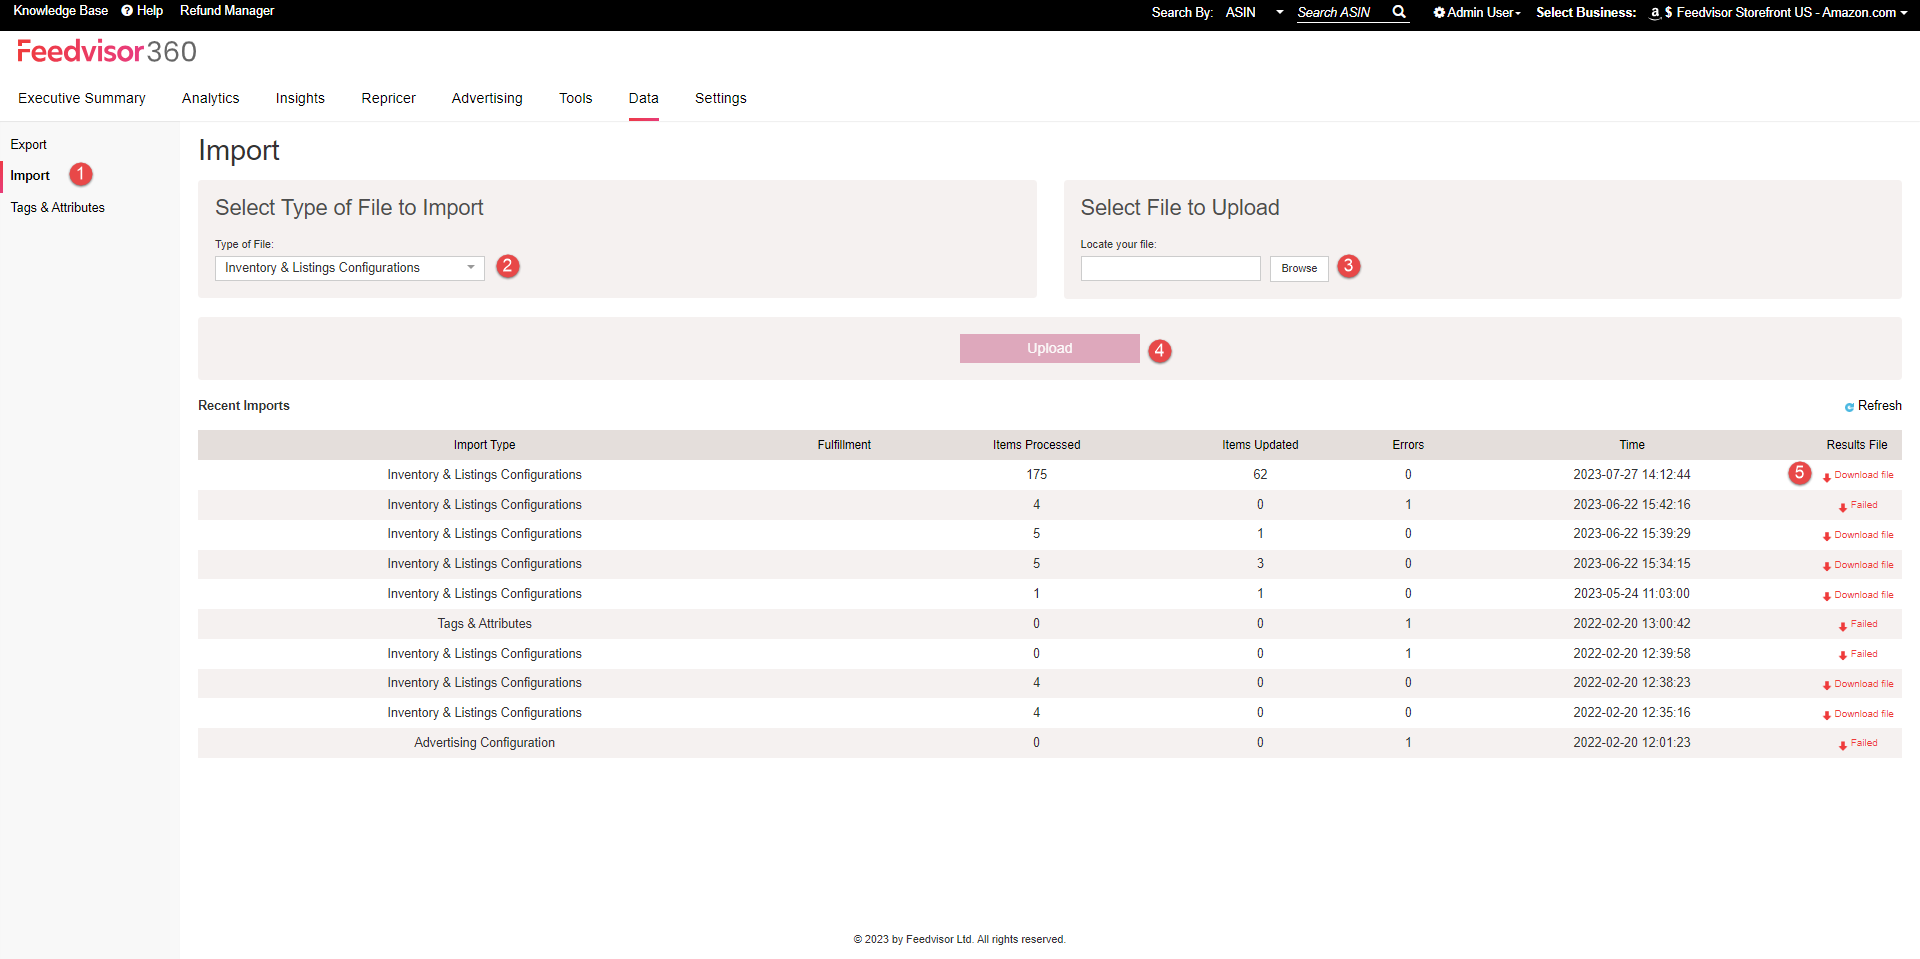Download results file for 2023-06-22 15:34:15 import
1920x959 pixels.
(x=1858, y=565)
